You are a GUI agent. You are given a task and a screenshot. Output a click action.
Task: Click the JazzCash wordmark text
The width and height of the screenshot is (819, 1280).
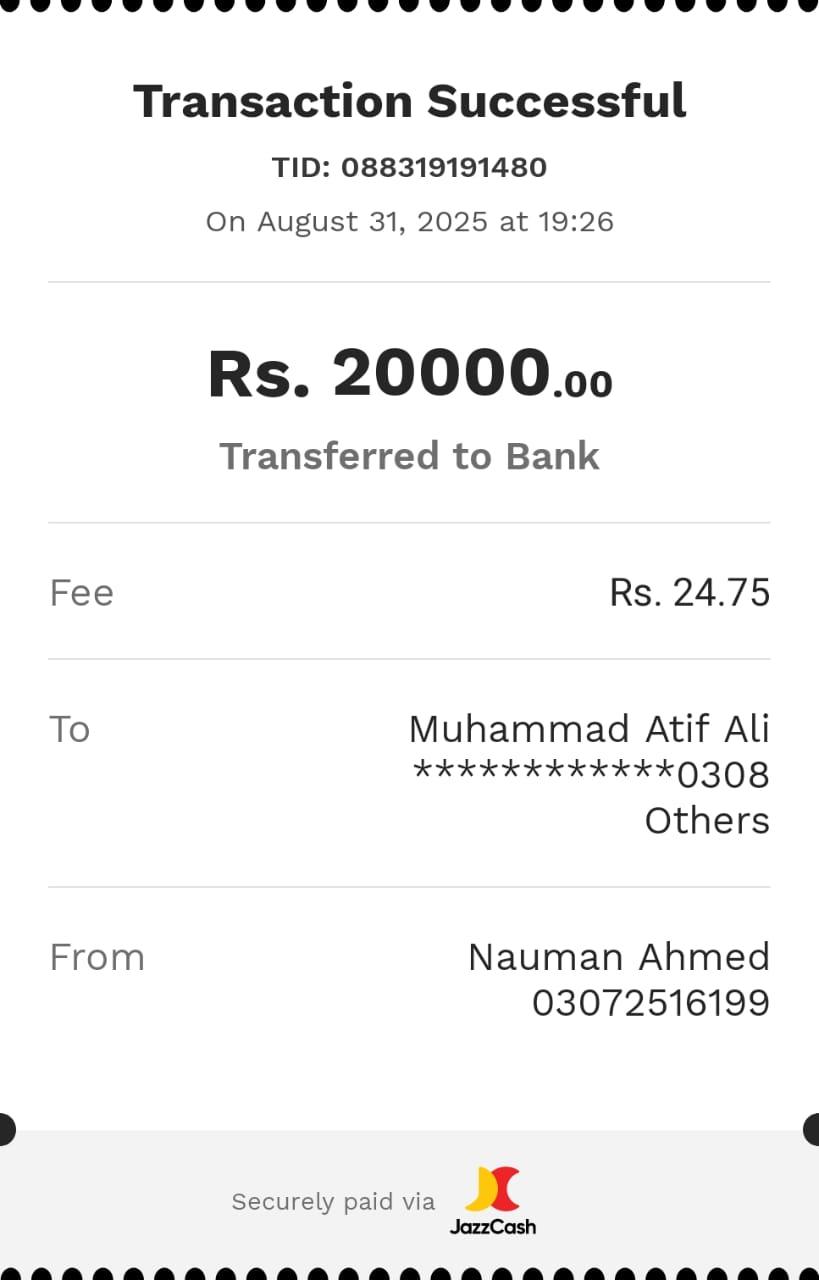493,1226
